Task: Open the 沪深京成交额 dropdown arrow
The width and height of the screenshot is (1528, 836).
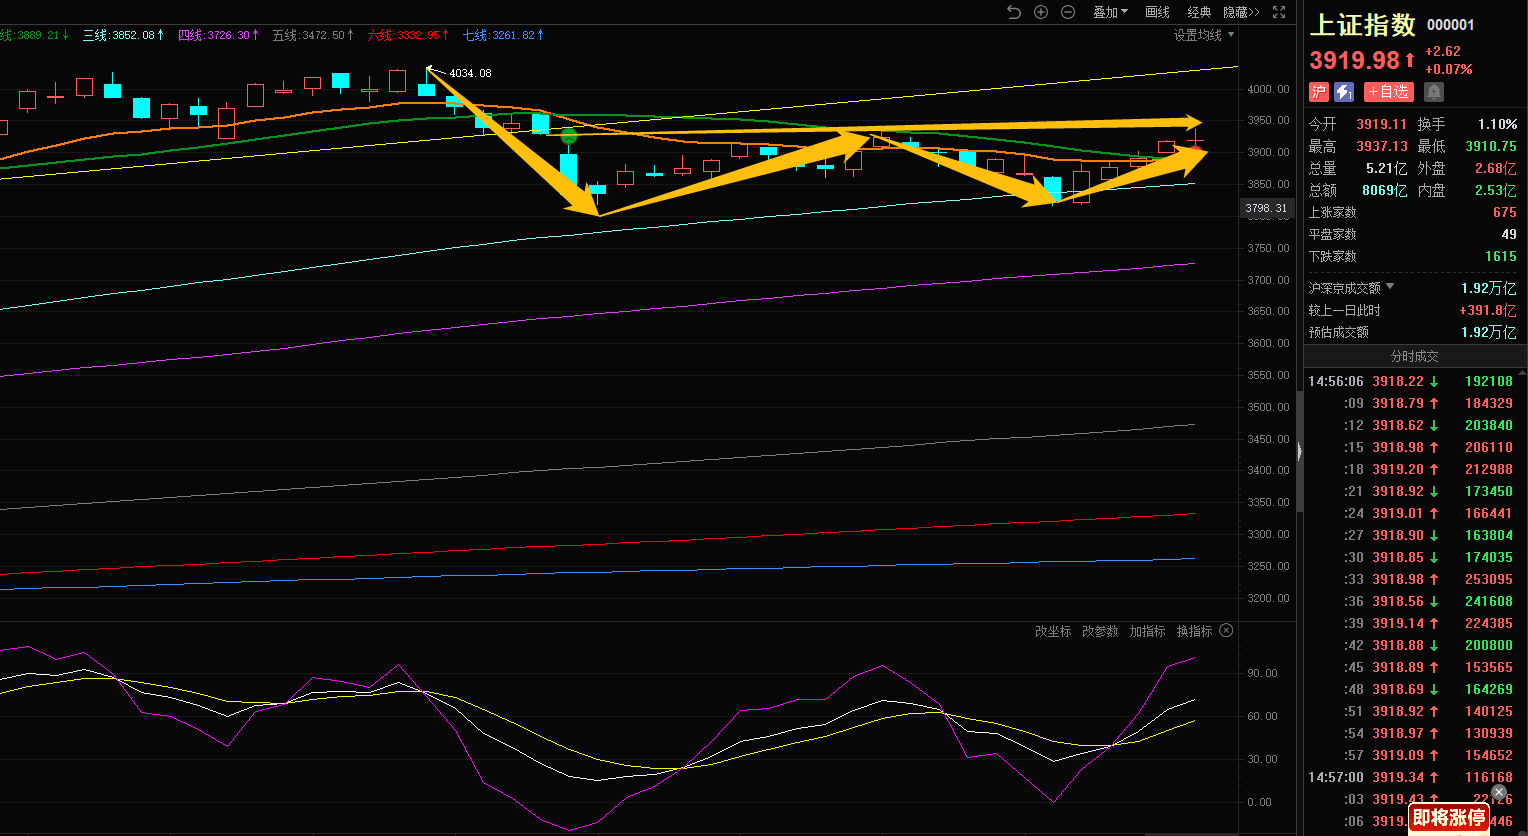Action: click(1390, 287)
